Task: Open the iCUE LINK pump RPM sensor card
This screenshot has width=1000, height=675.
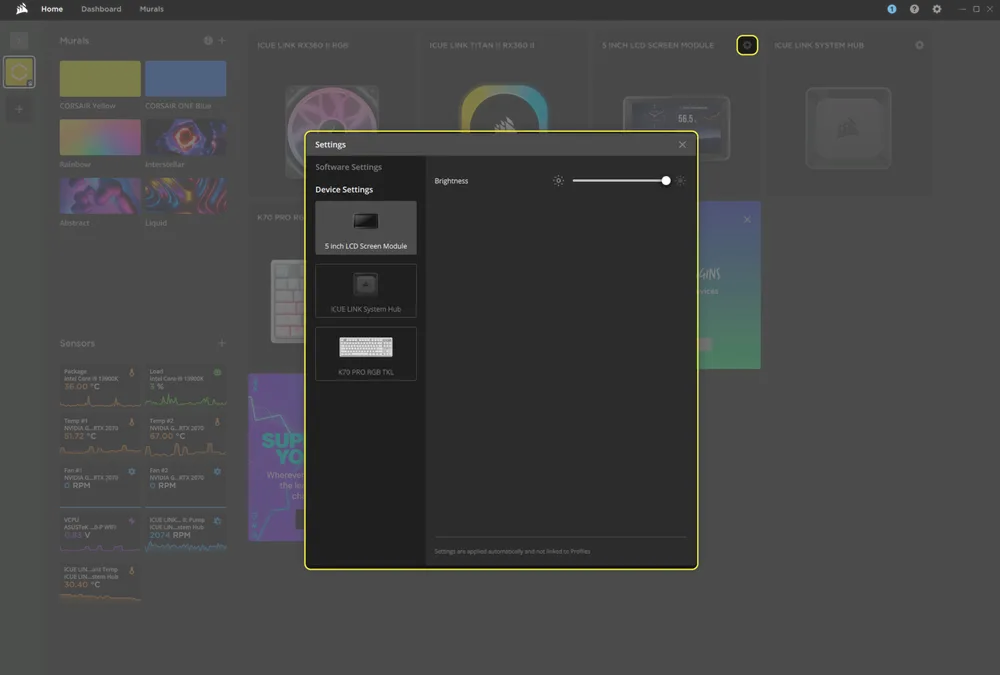Action: coord(186,535)
